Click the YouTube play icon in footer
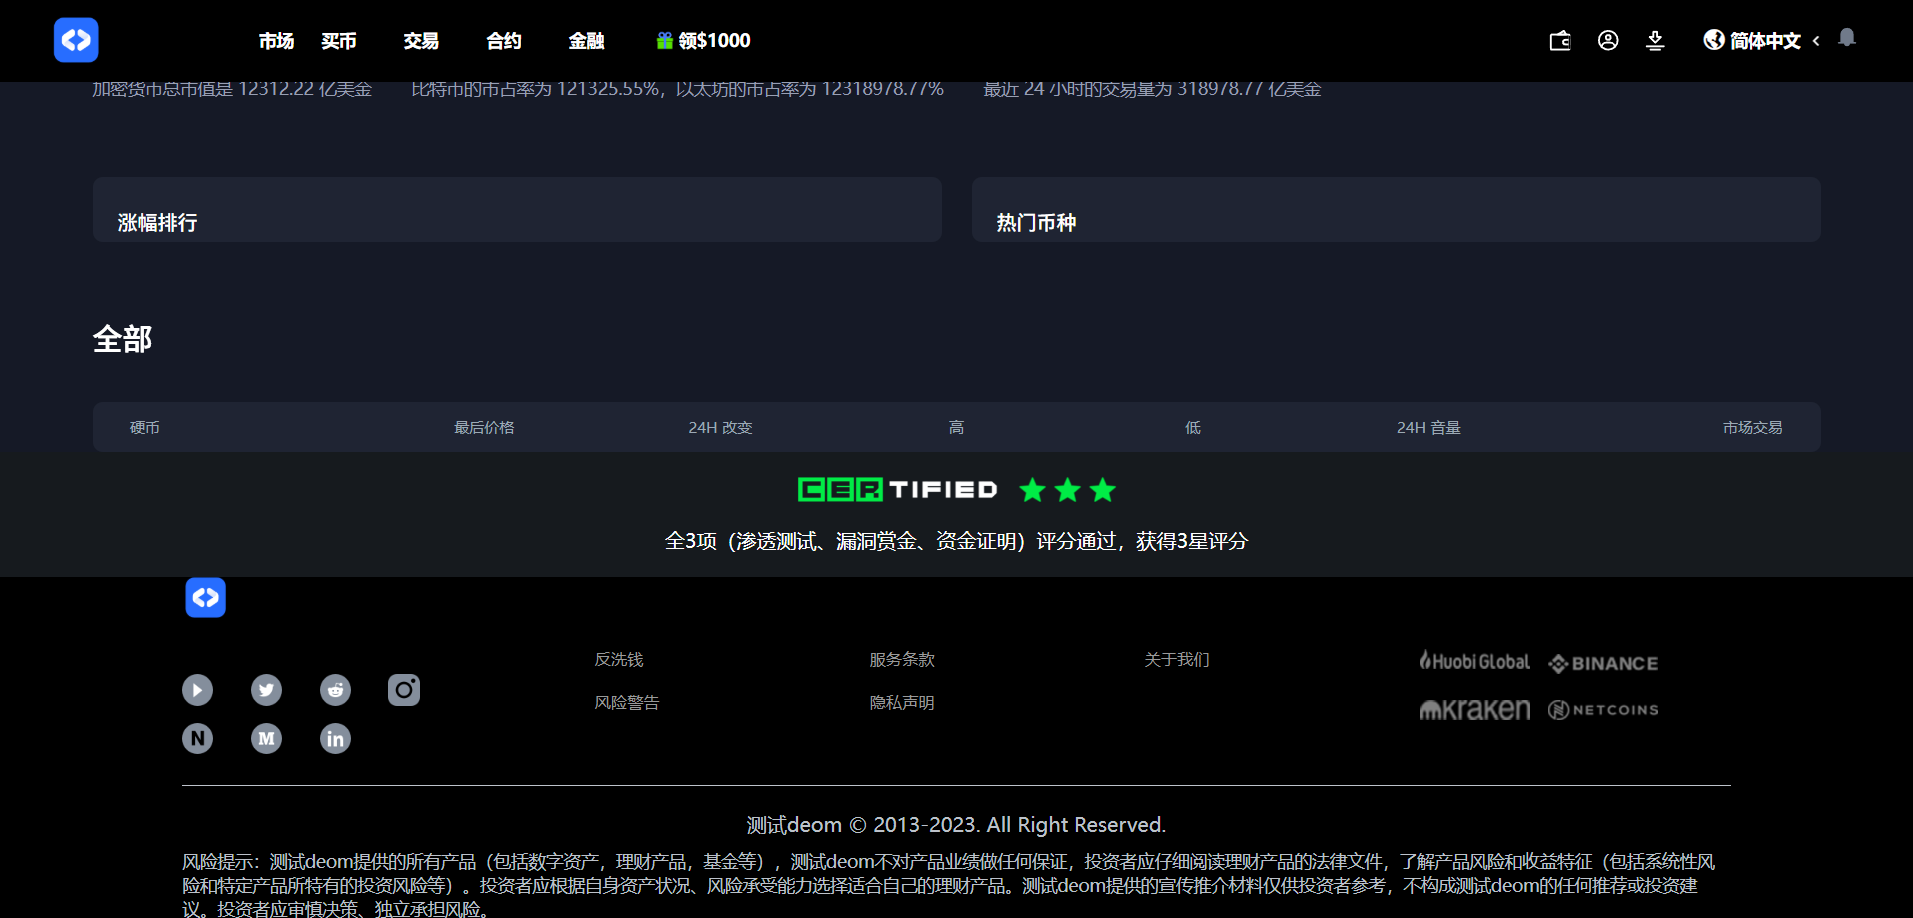The height and width of the screenshot is (918, 1913). pyautogui.click(x=197, y=690)
